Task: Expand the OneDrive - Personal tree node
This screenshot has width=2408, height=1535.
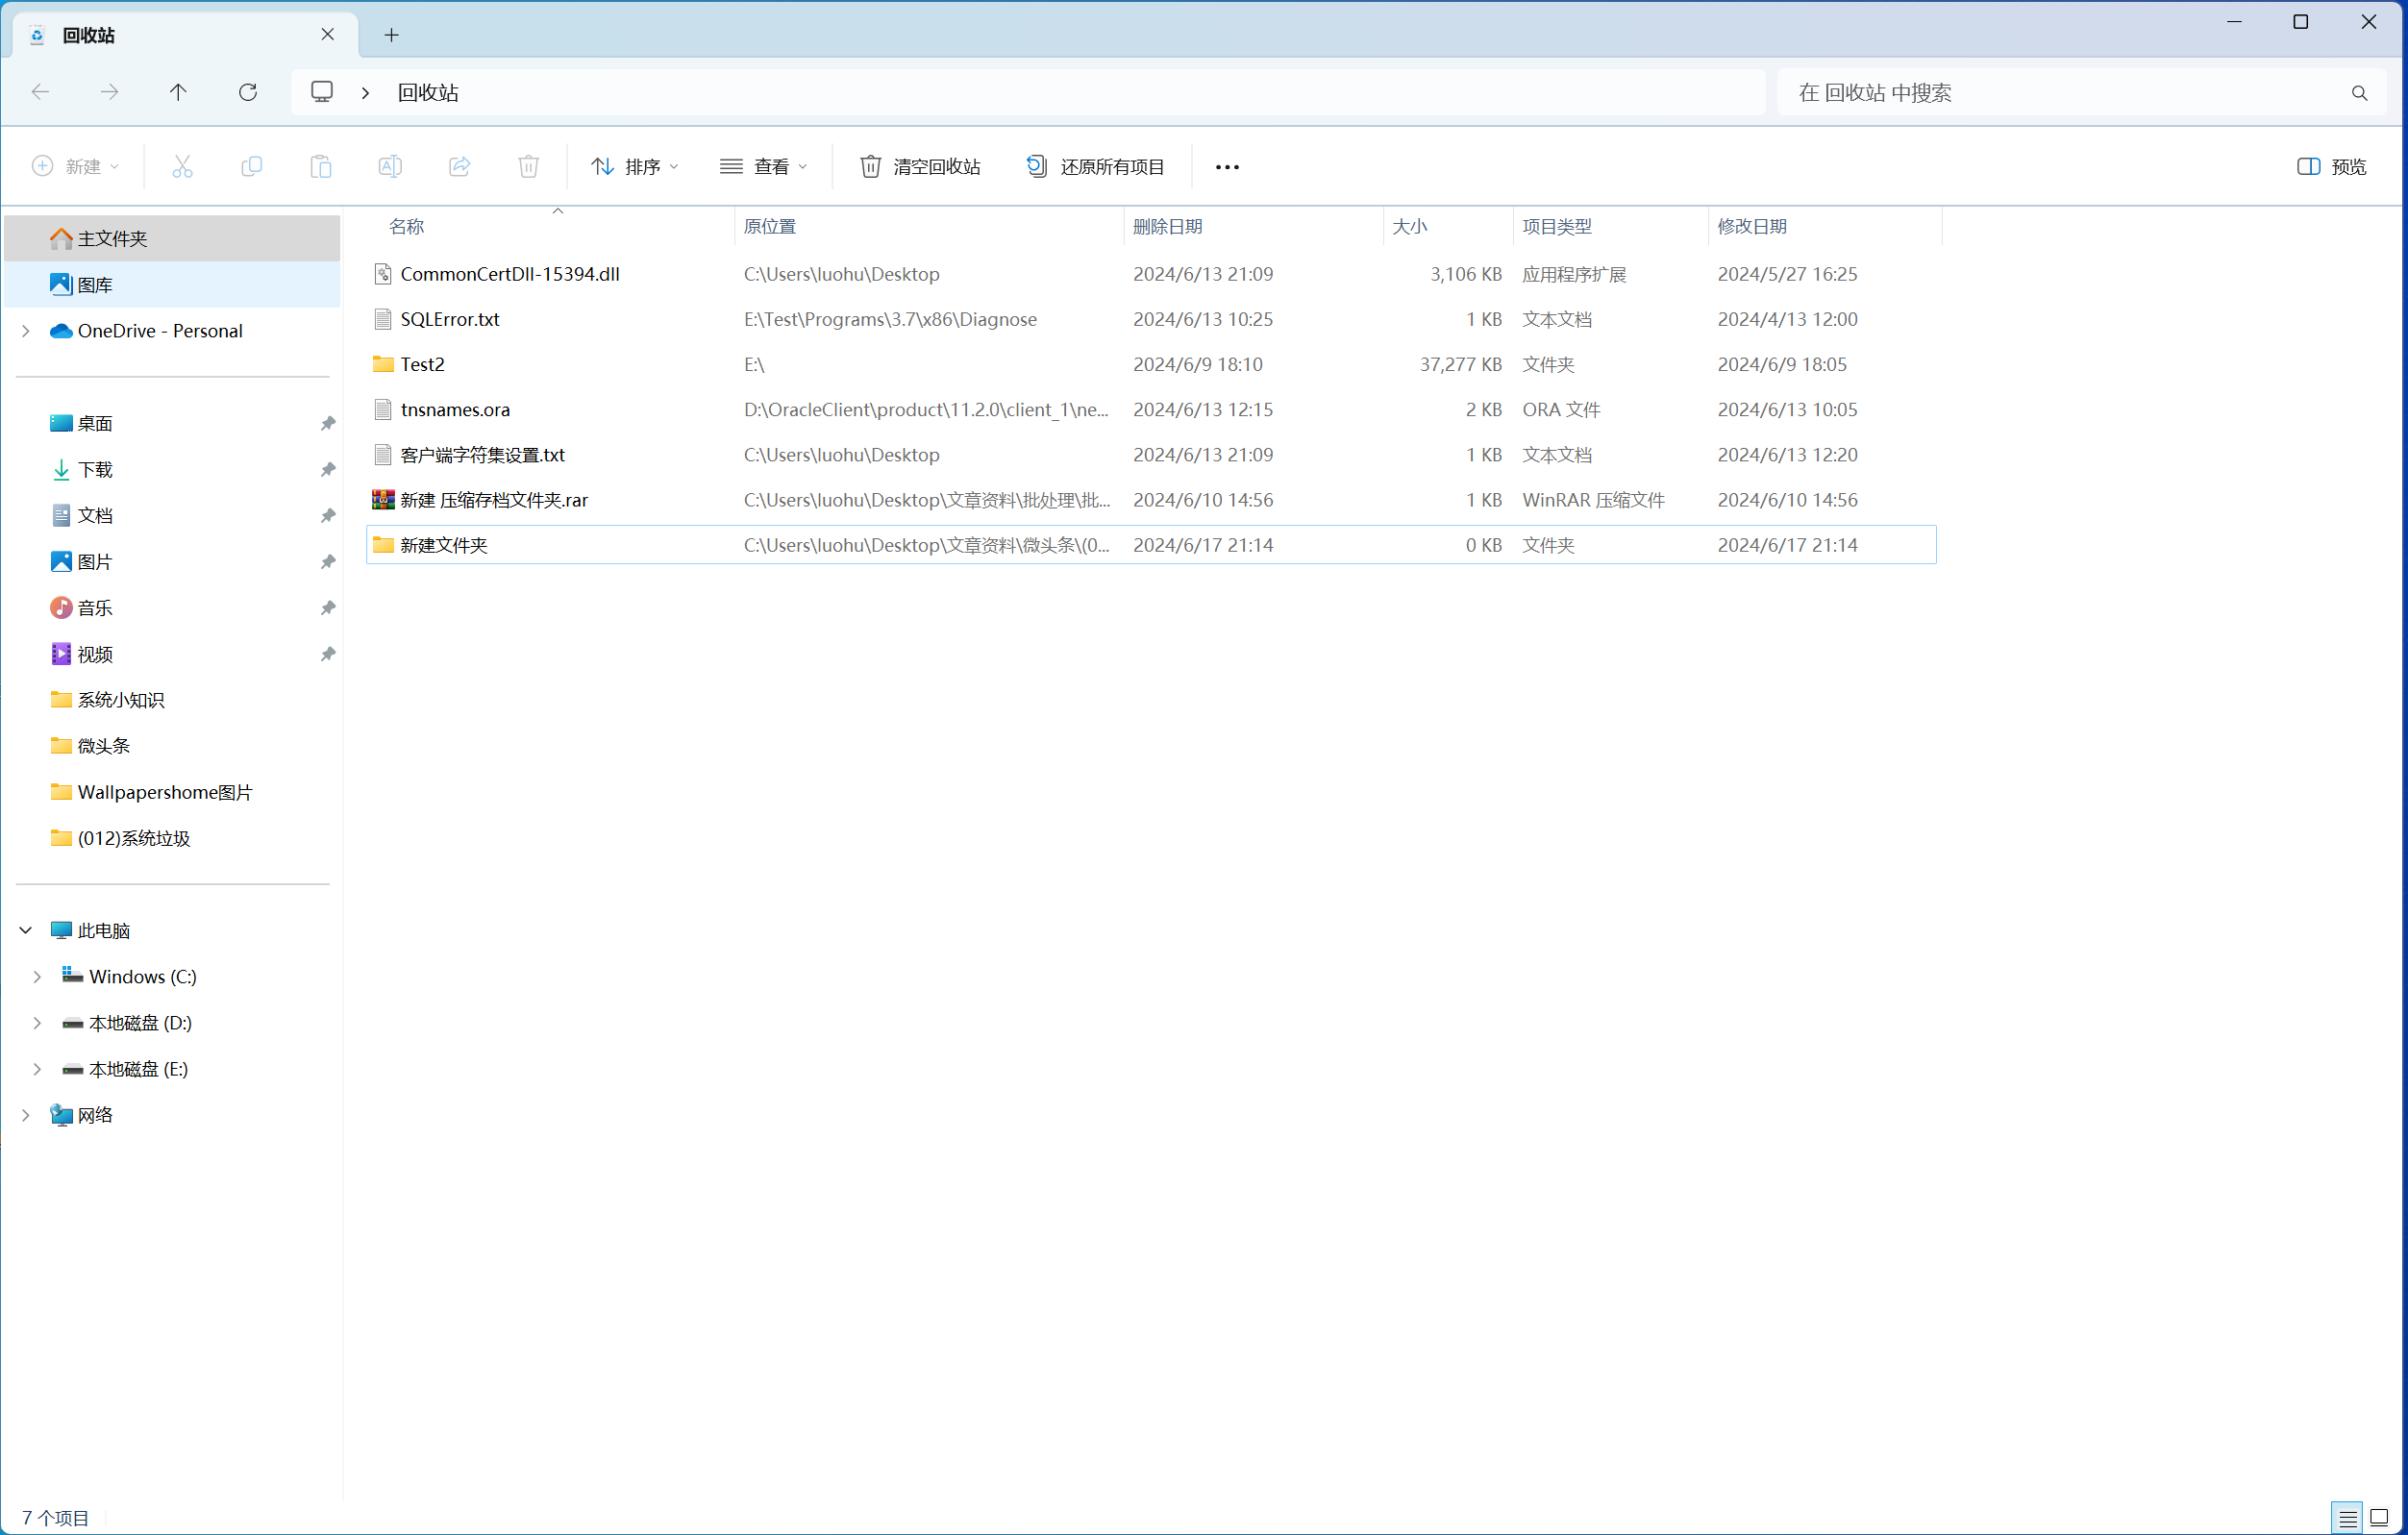Action: pos(26,331)
